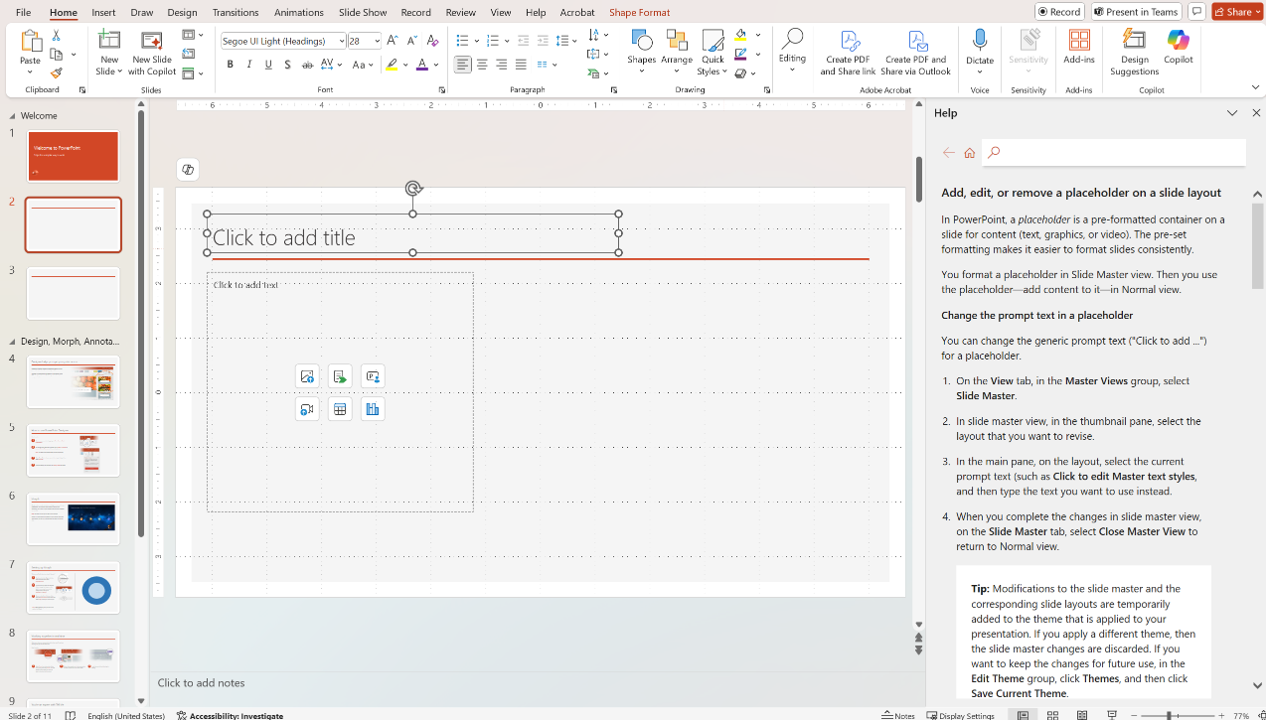Toggle bold formatting
The image size is (1266, 720).
point(230,65)
